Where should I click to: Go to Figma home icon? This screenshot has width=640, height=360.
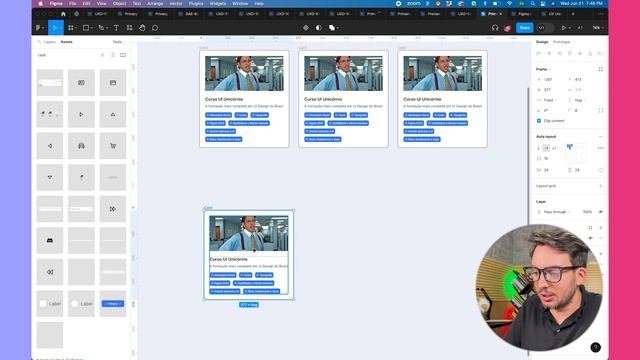pos(63,14)
